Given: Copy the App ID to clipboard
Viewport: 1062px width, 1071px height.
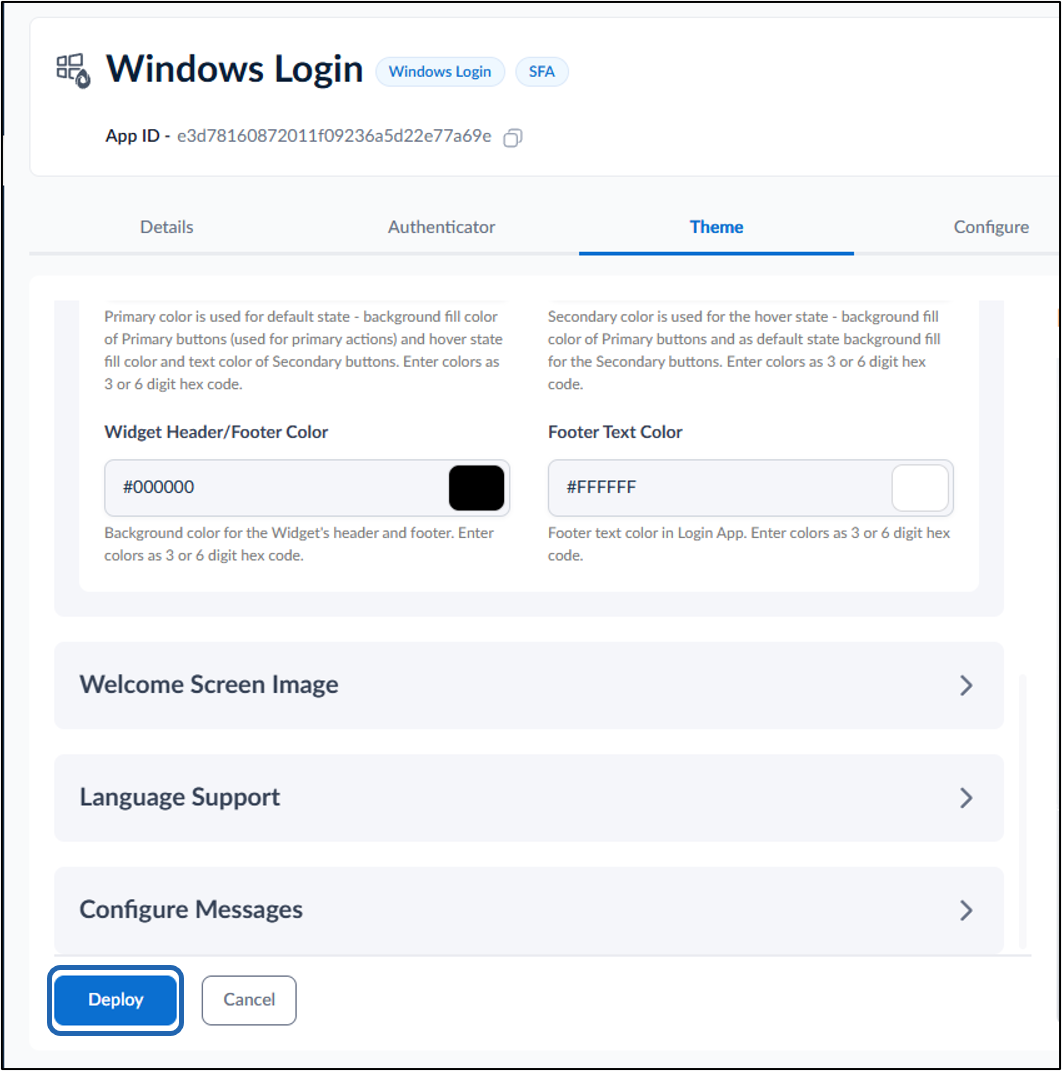Looking at the screenshot, I should [x=513, y=138].
